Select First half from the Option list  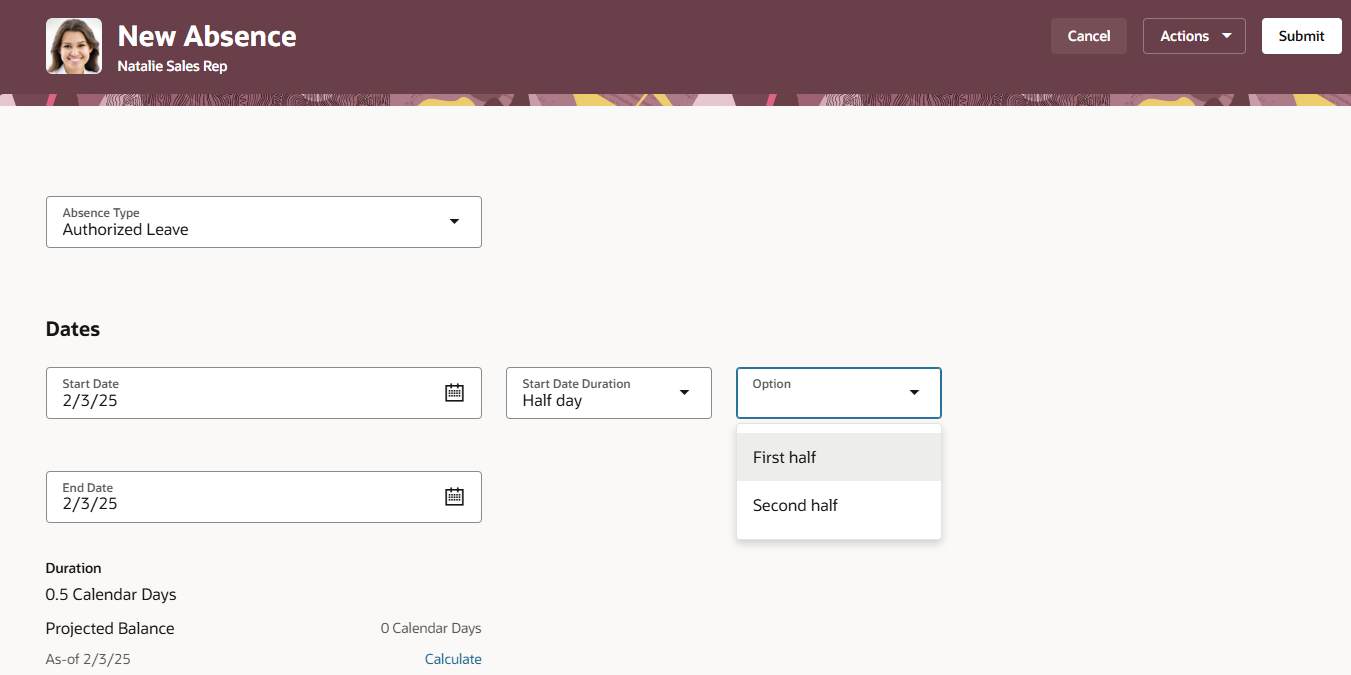click(784, 457)
